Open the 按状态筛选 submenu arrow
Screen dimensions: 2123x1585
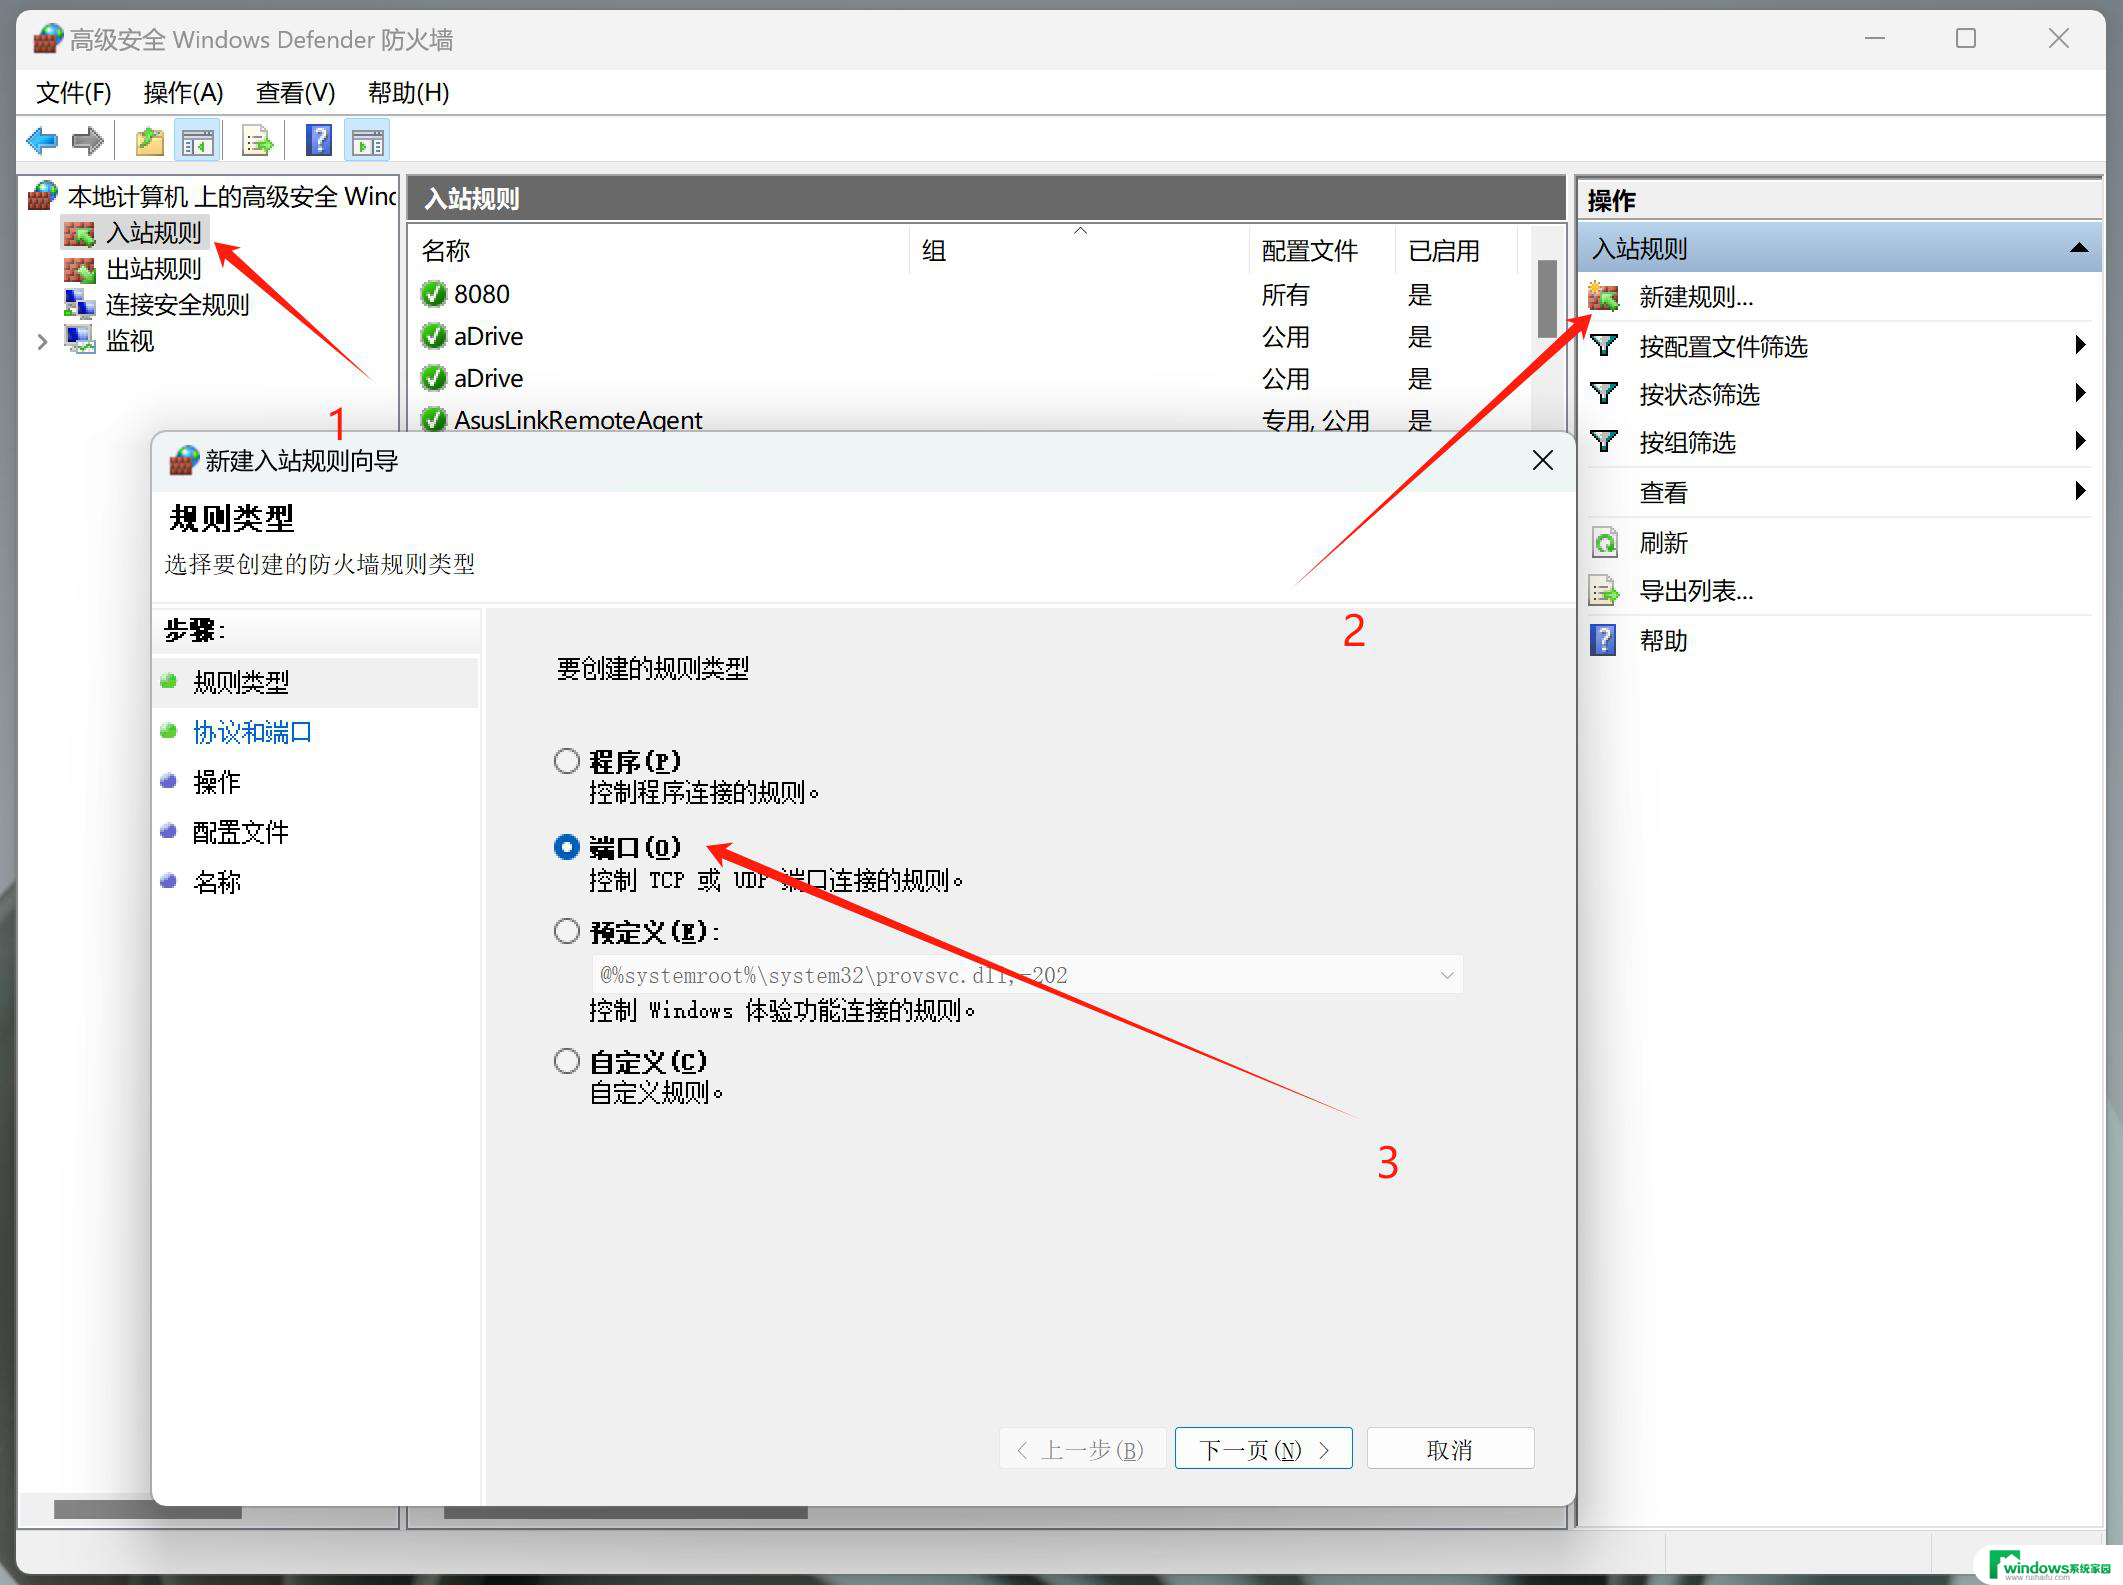[2080, 393]
